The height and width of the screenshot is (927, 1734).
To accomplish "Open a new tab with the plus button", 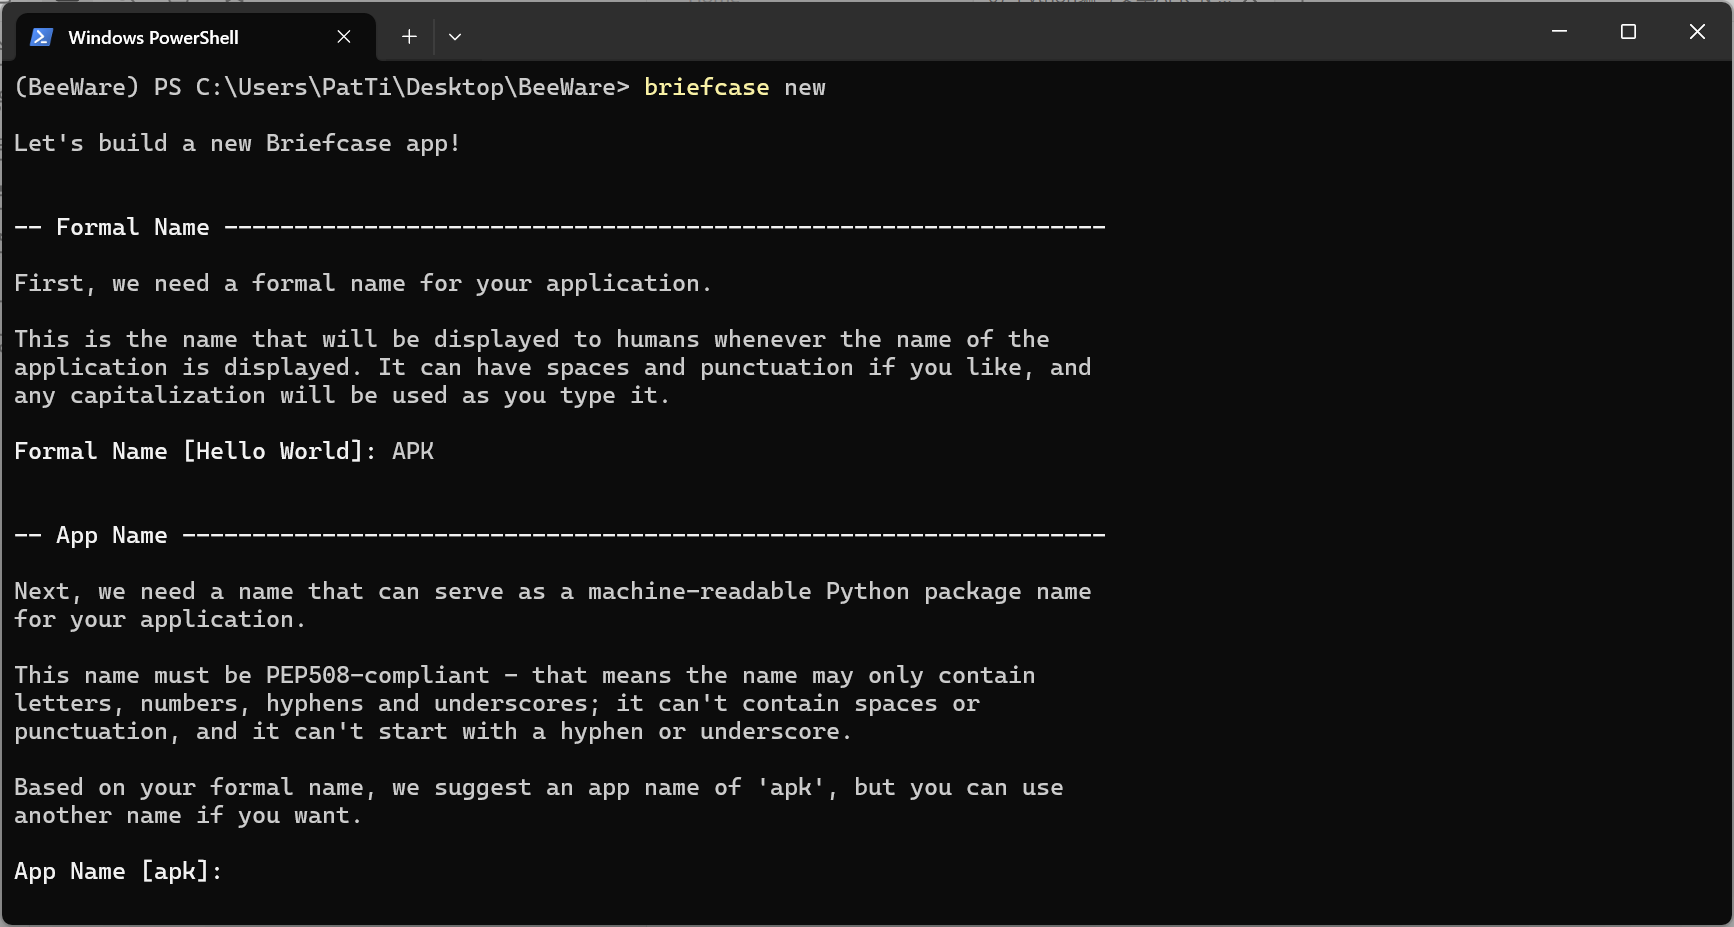I will coord(409,37).
